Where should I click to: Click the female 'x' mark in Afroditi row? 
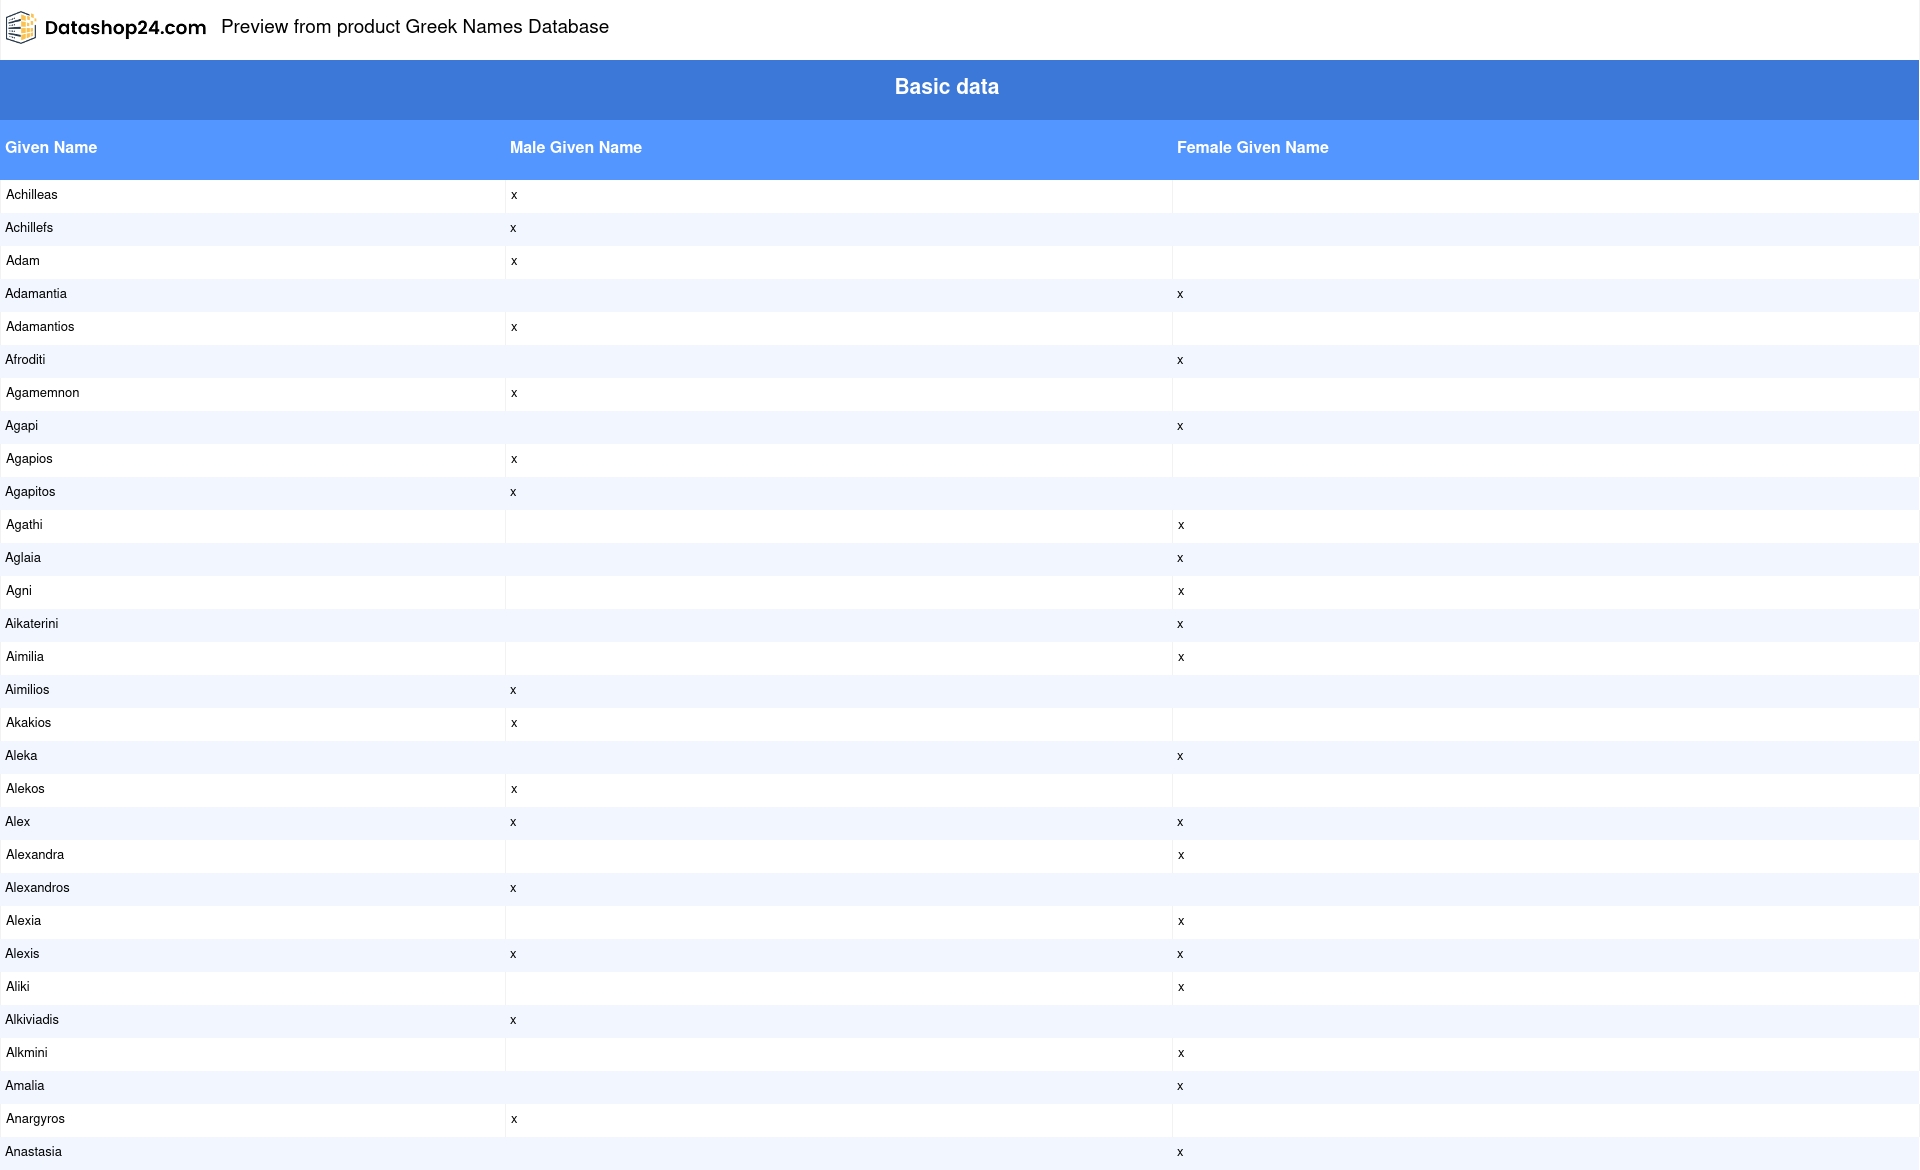pyautogui.click(x=1180, y=361)
